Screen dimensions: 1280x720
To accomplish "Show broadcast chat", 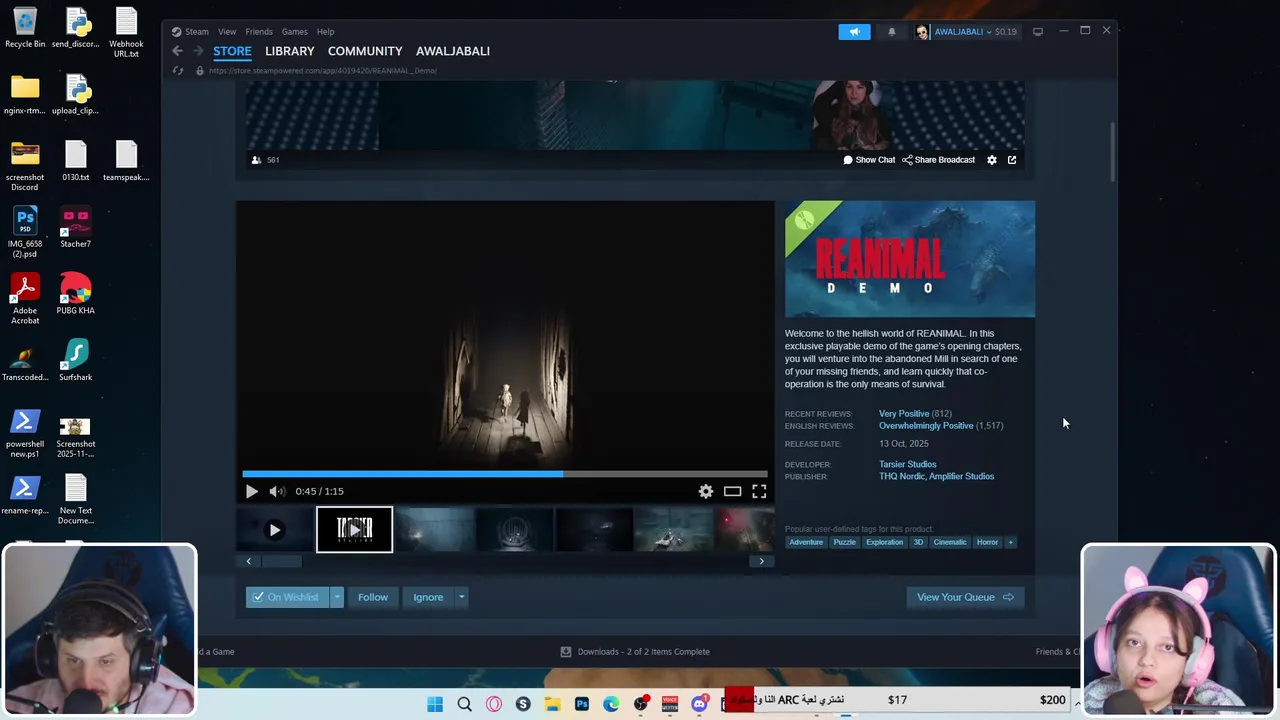I will click(869, 160).
